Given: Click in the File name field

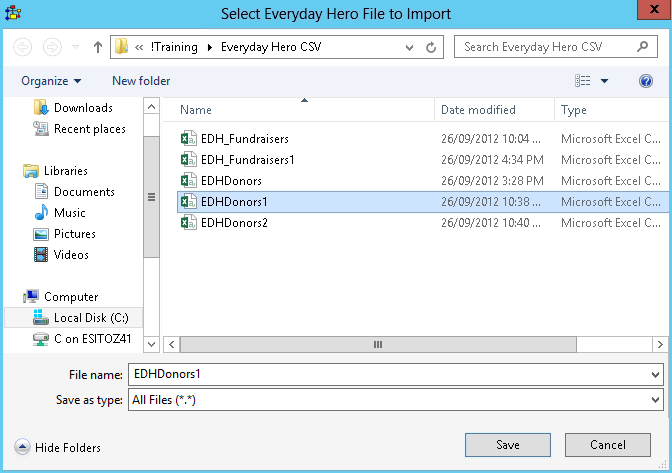Looking at the screenshot, I should click(388, 374).
